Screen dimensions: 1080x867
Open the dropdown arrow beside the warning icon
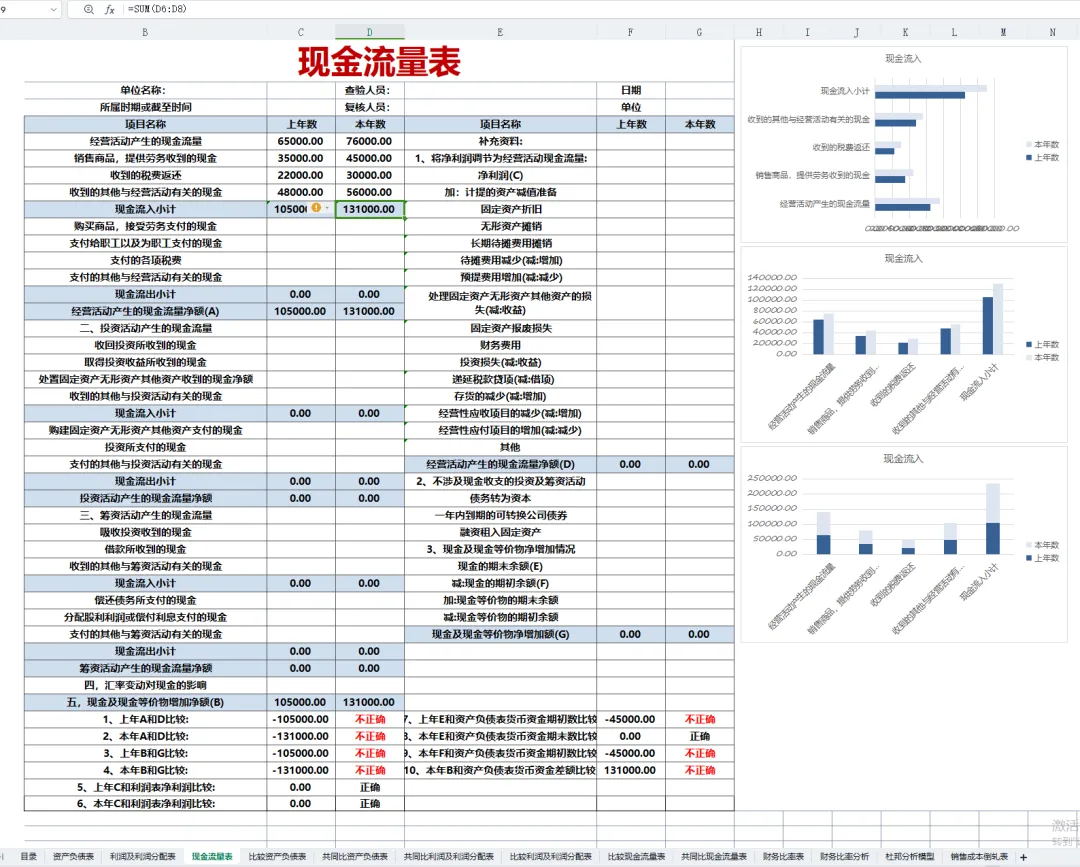click(x=326, y=208)
